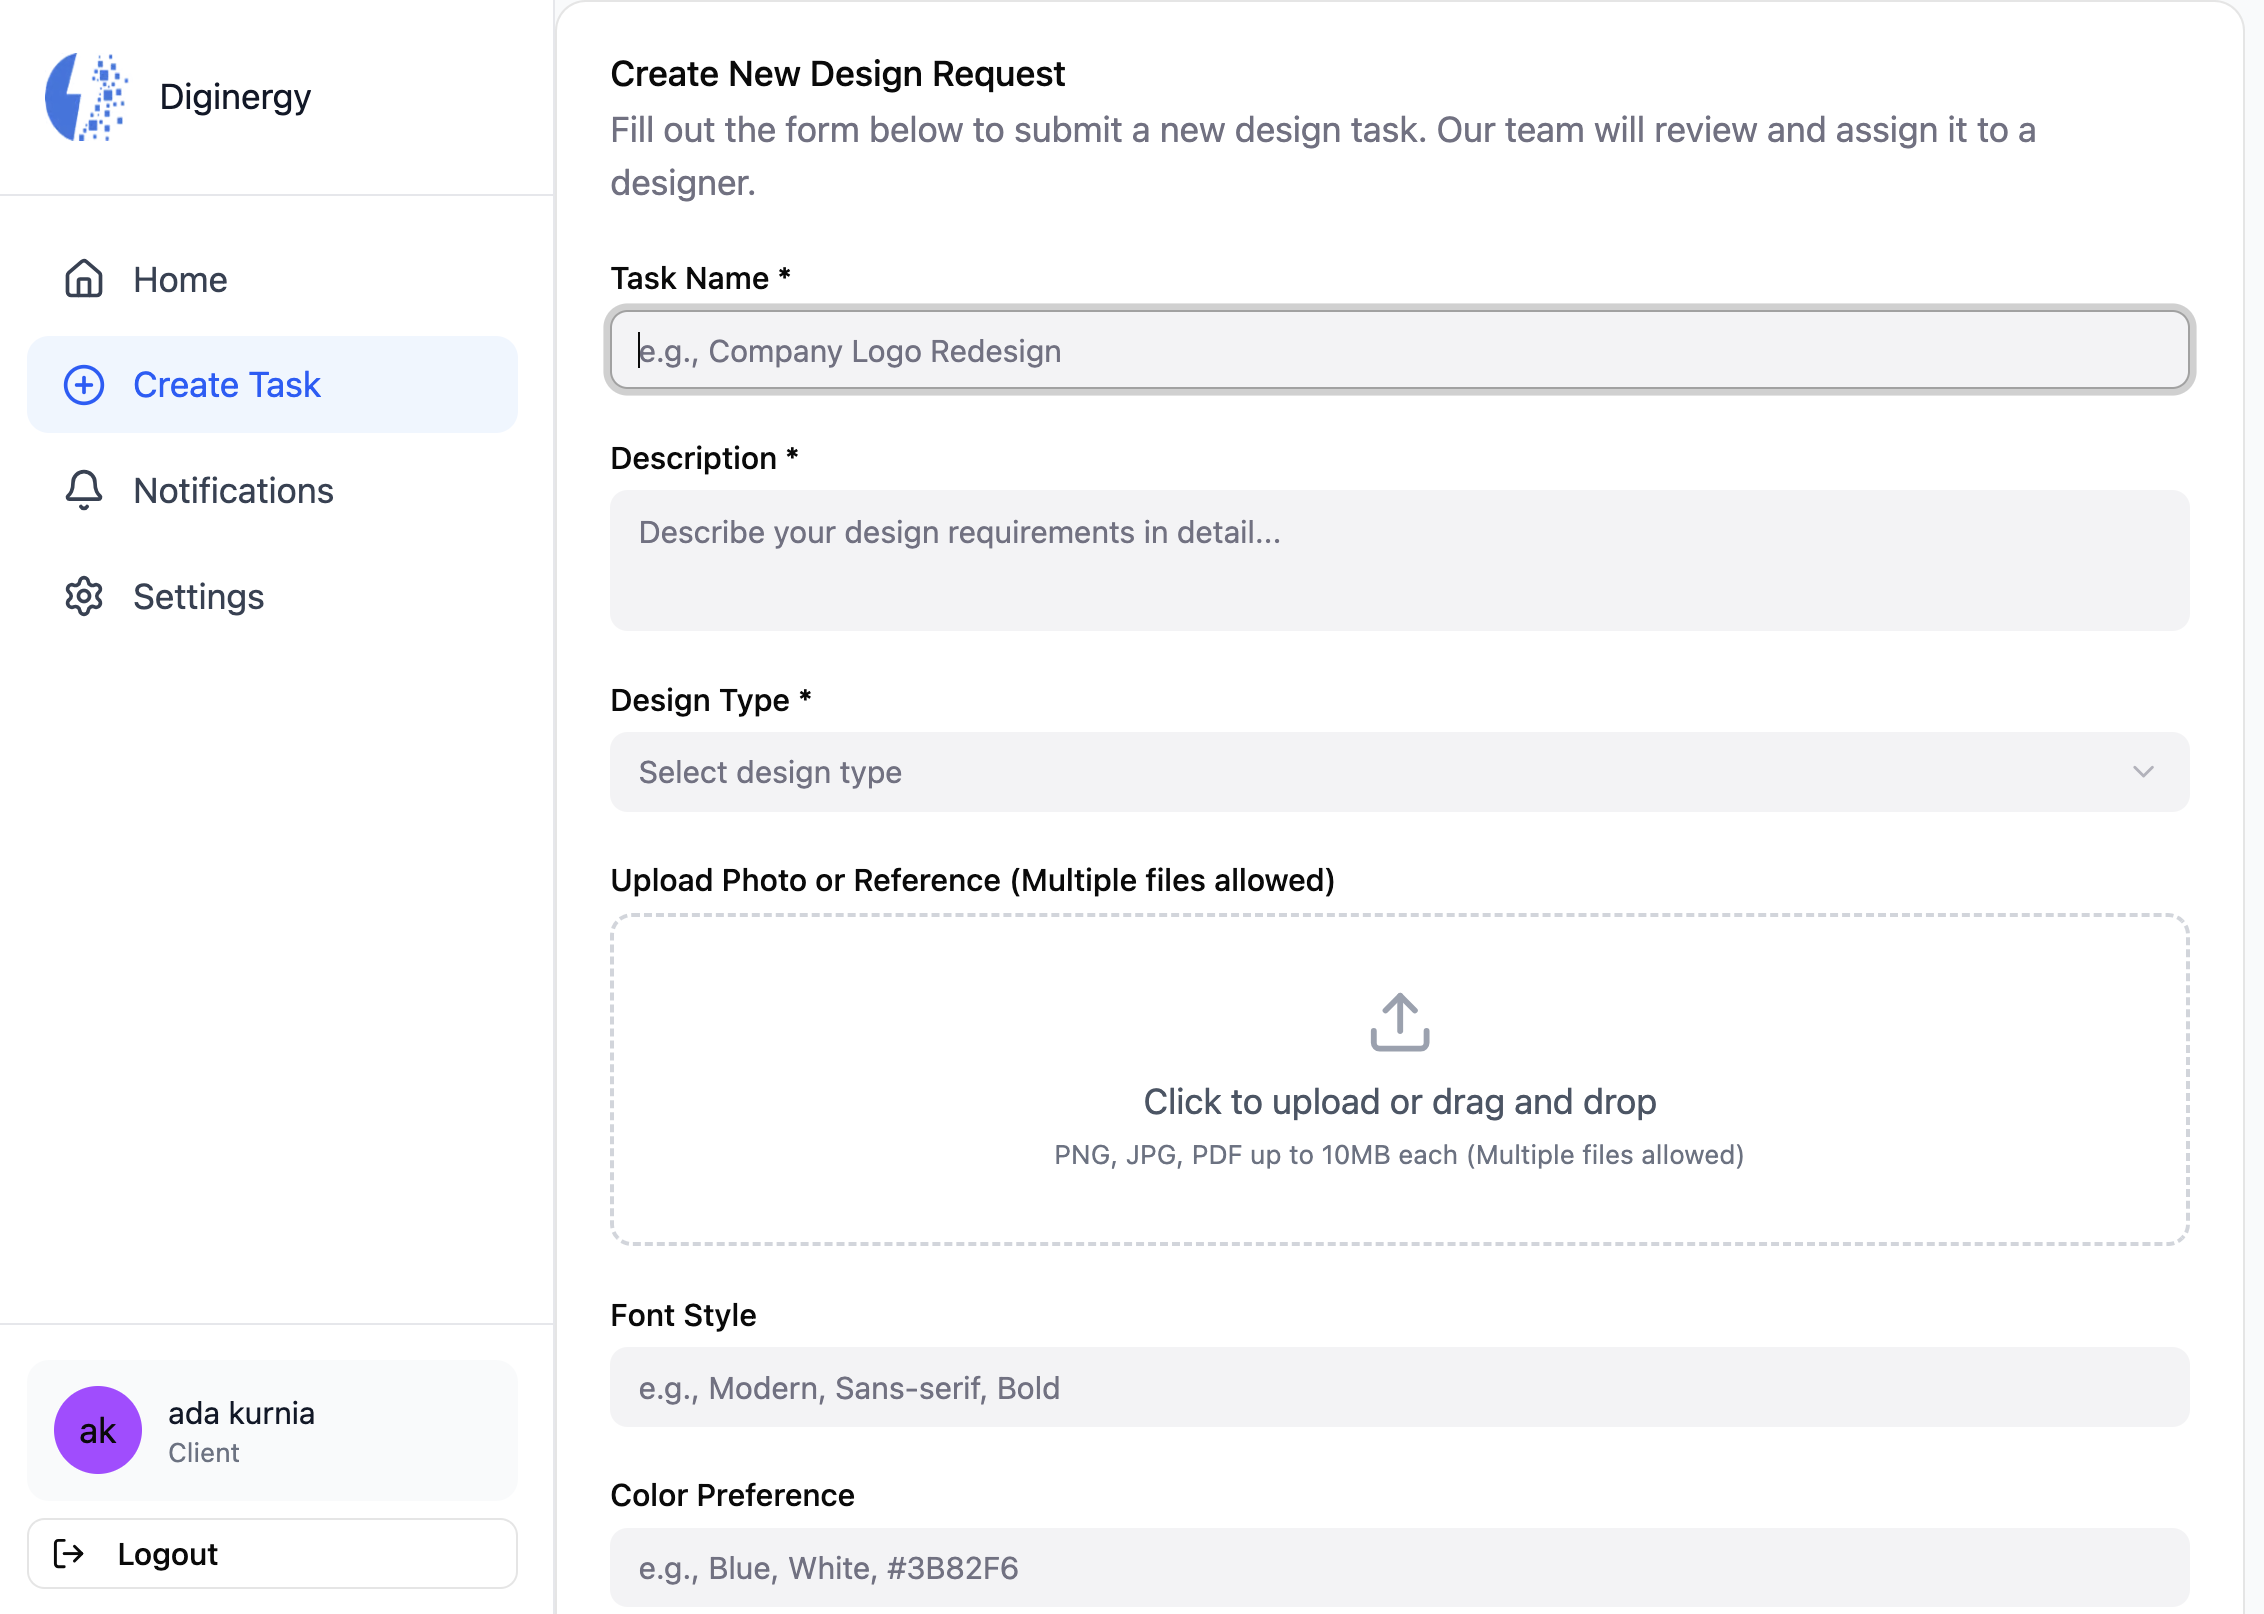This screenshot has width=2264, height=1614.
Task: Click the Color Preference input field
Action: [1398, 1568]
